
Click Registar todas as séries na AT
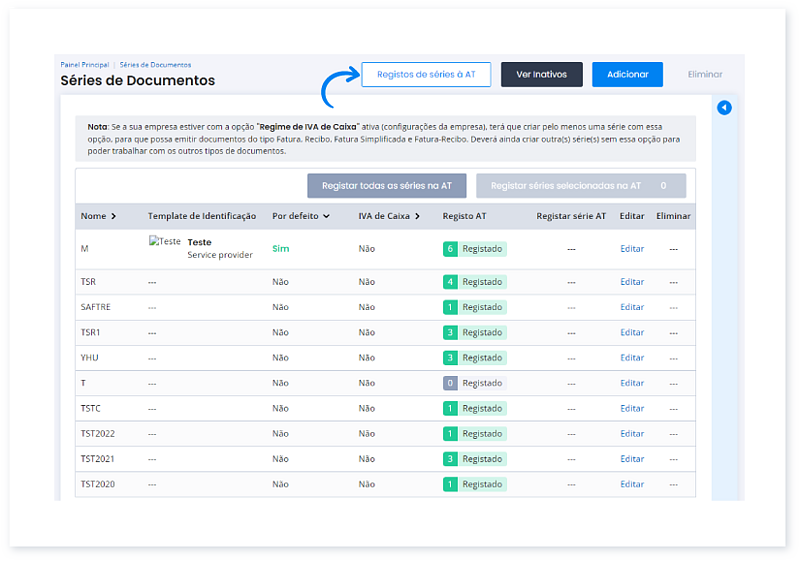pyautogui.click(x=387, y=186)
